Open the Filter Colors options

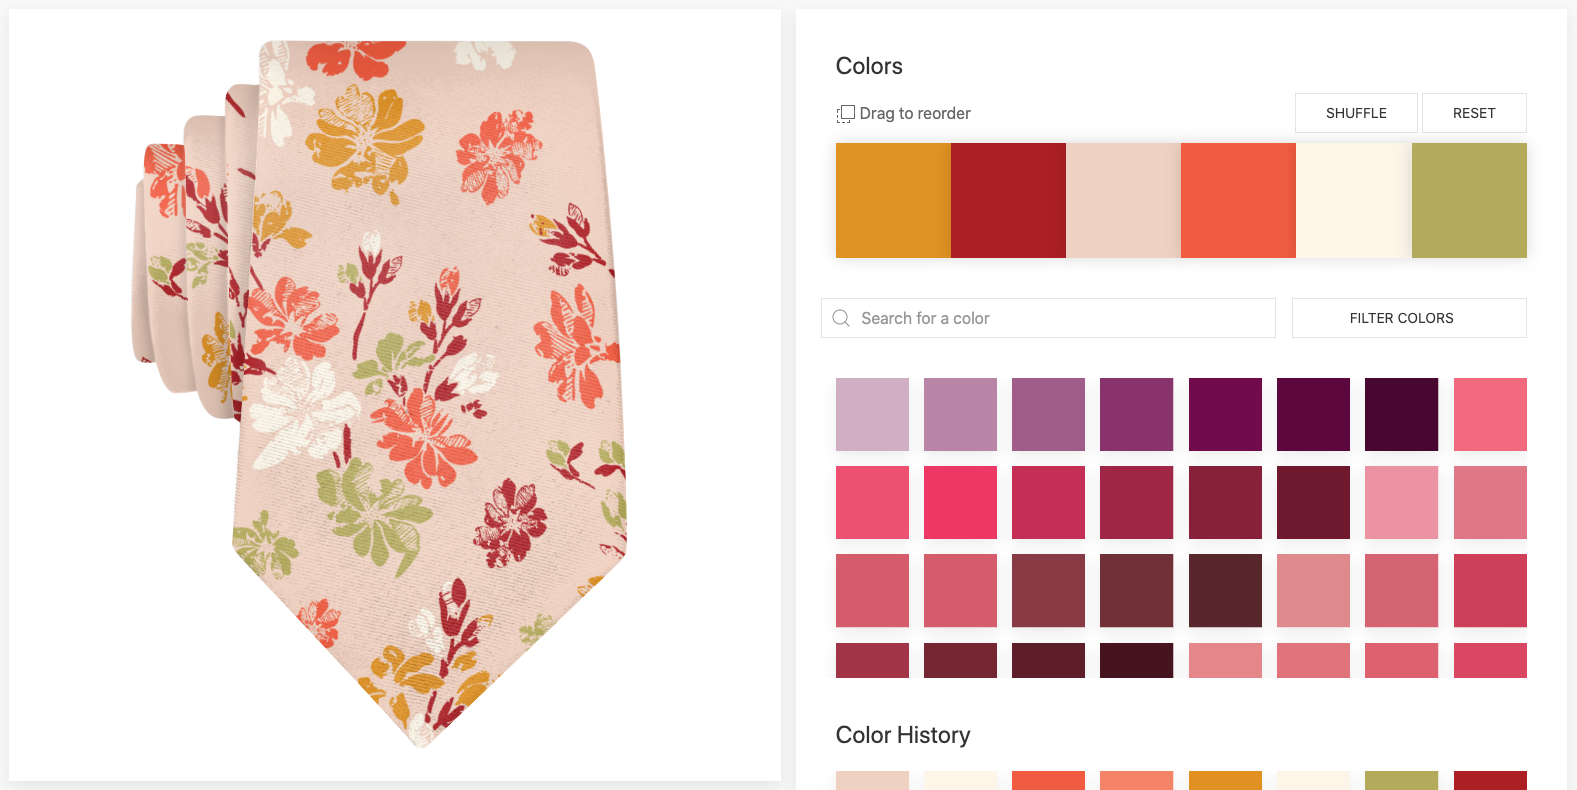pyautogui.click(x=1409, y=318)
